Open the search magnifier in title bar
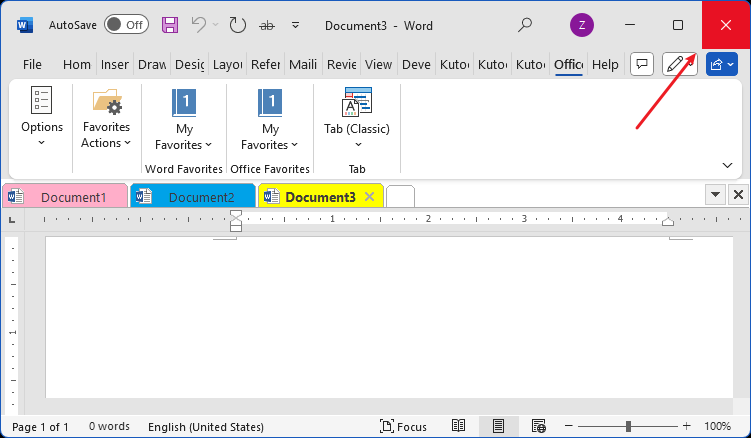The image size is (751, 438). 525,24
